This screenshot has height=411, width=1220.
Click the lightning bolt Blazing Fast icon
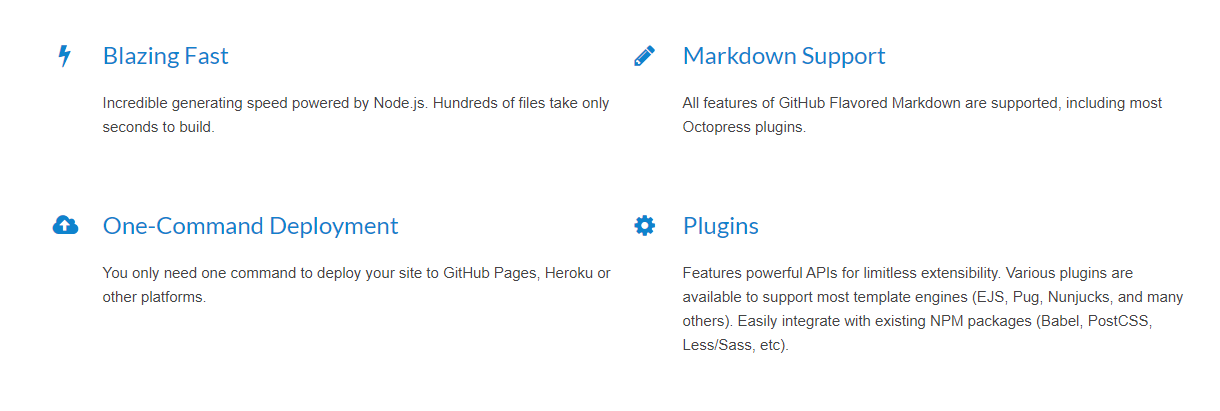point(65,56)
